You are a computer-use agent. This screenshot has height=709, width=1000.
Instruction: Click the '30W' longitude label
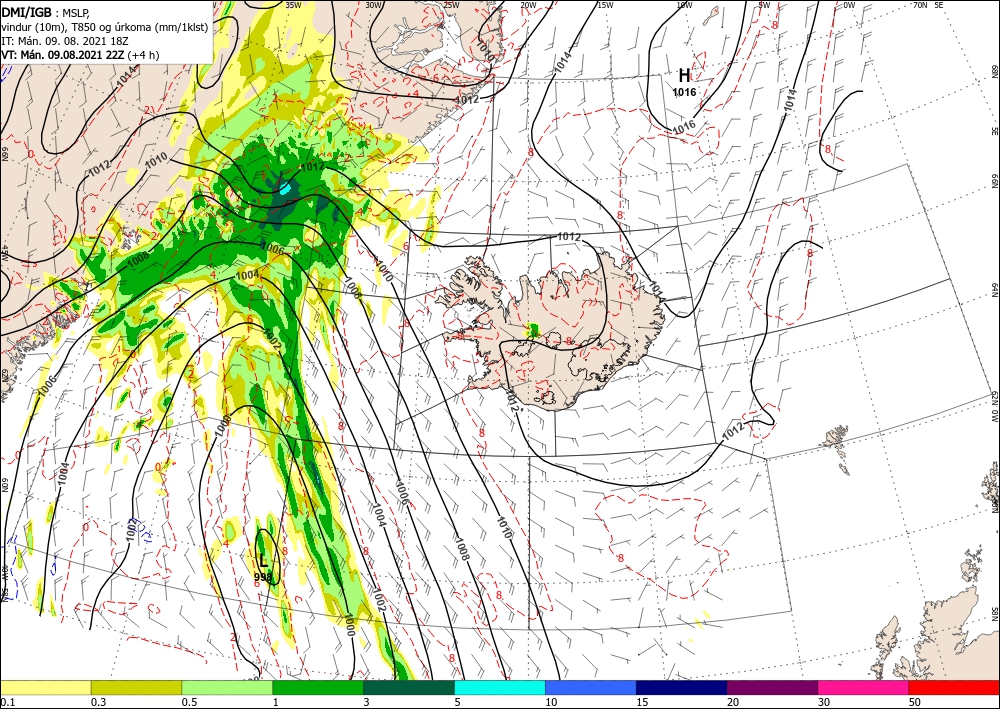(x=374, y=5)
